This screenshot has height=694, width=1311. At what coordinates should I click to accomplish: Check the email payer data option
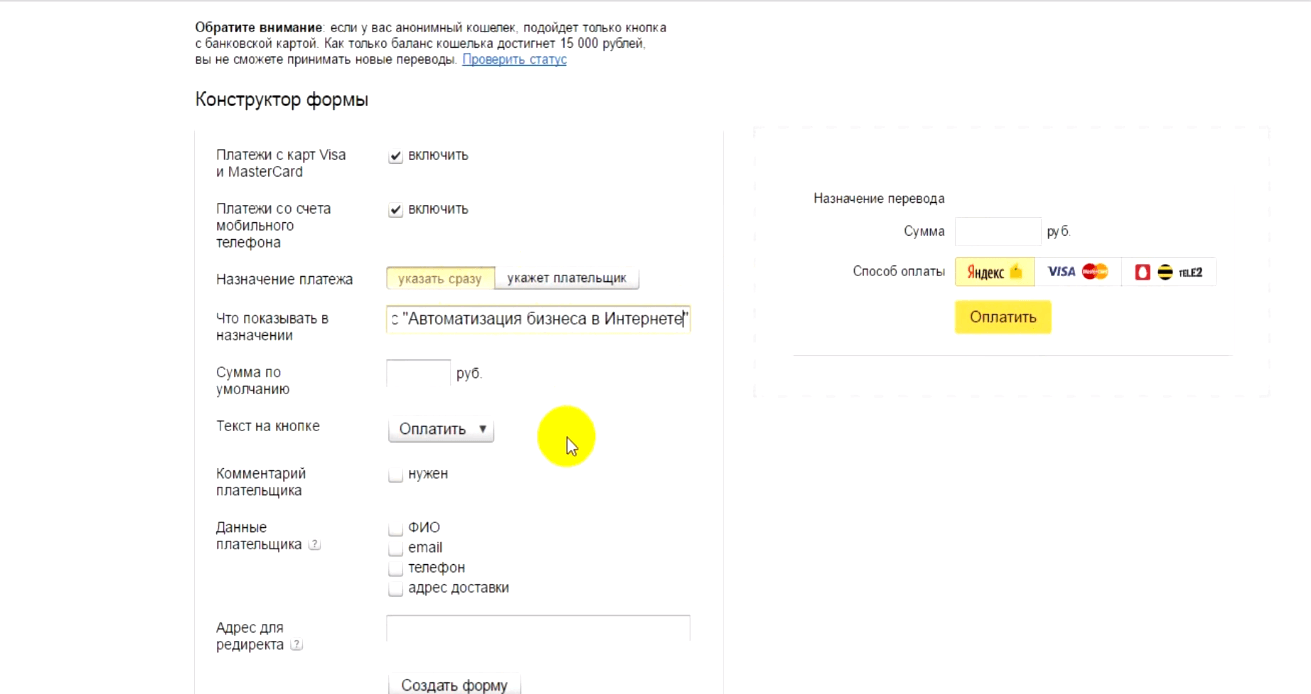click(x=396, y=548)
